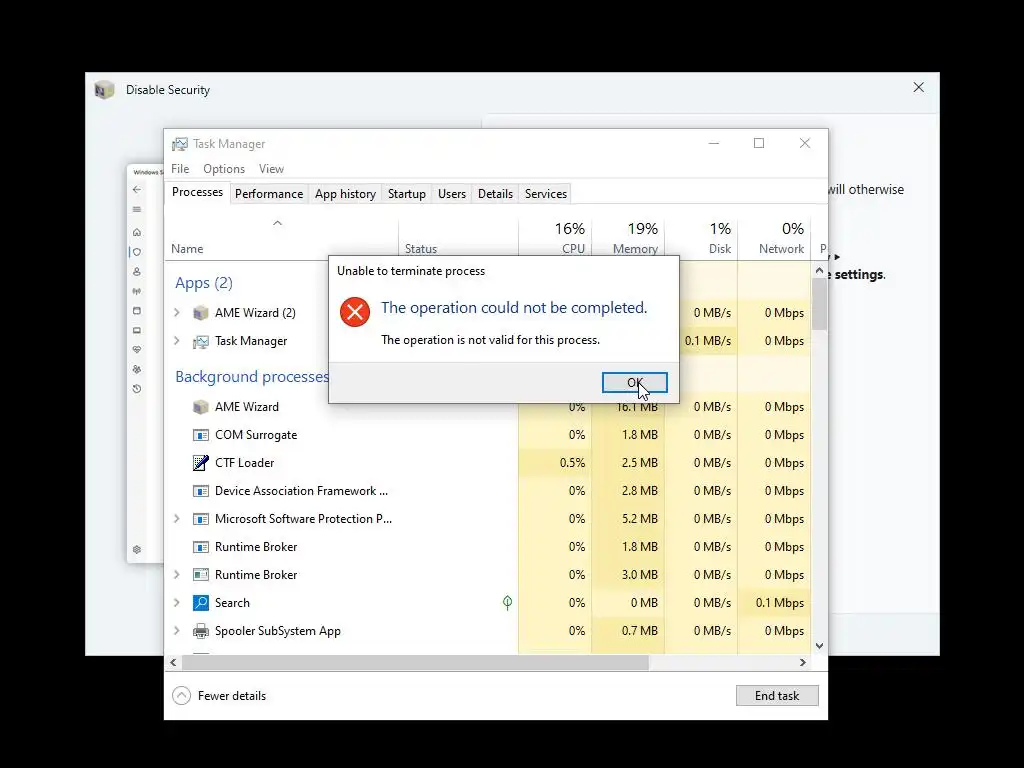Expand the second Runtime Broker with chevron
Screen dimensions: 1024x768
(176, 575)
